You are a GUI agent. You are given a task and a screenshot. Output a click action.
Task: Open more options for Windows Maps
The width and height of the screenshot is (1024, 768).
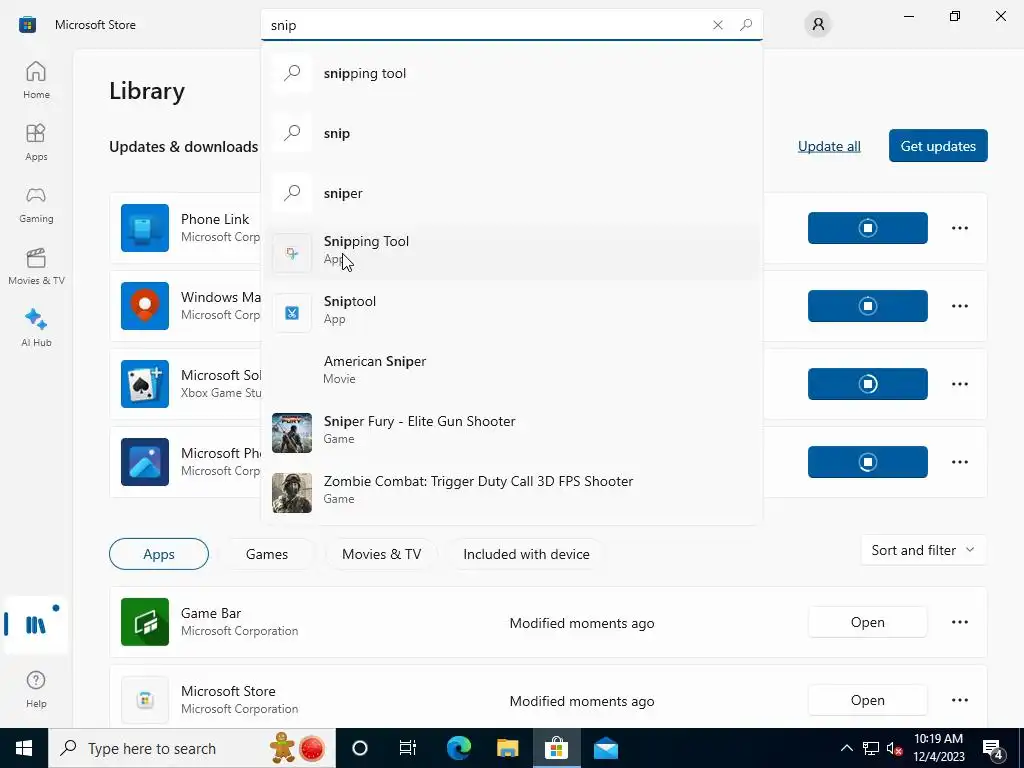click(x=959, y=306)
